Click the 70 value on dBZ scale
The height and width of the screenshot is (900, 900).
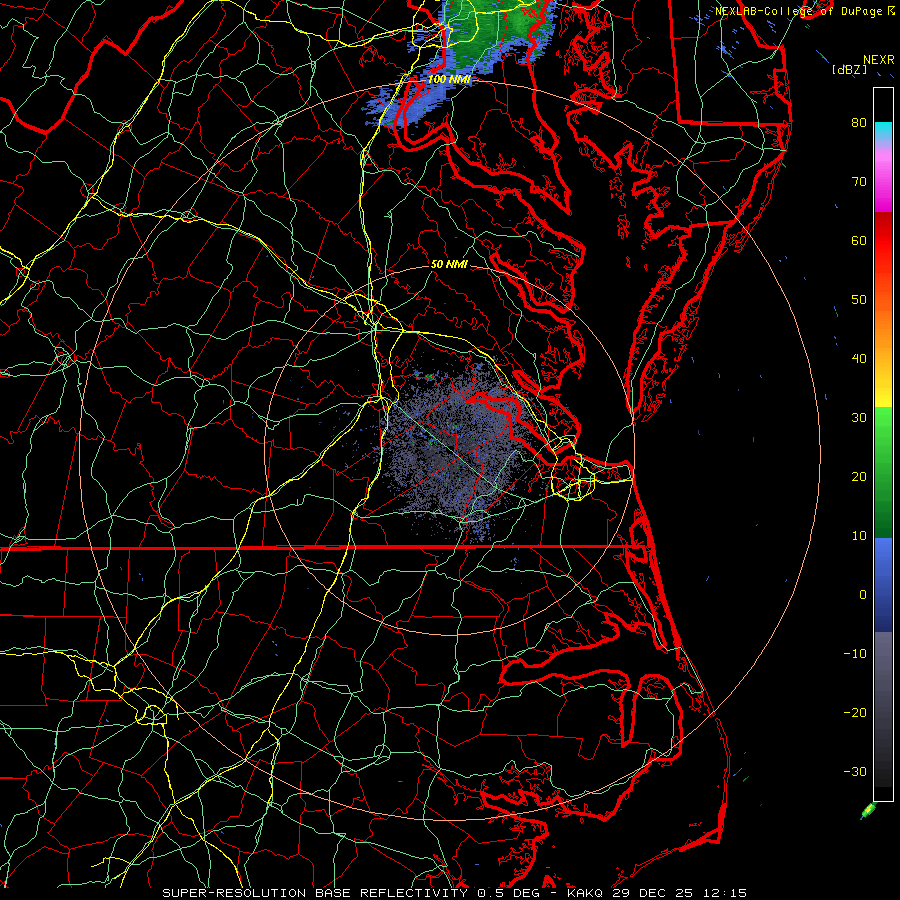(x=859, y=181)
